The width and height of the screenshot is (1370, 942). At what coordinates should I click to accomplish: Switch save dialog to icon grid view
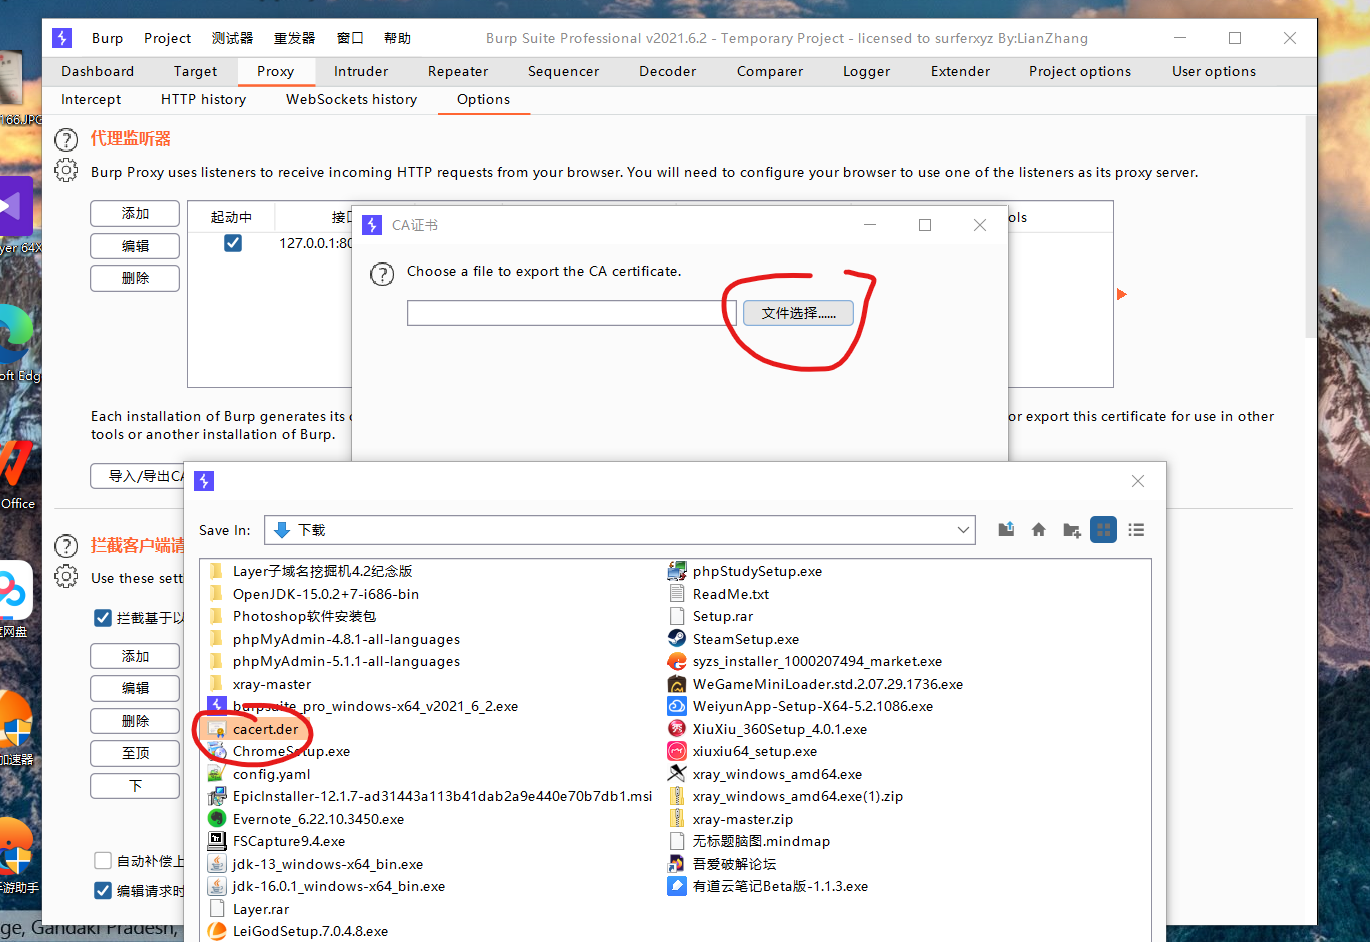1103,529
